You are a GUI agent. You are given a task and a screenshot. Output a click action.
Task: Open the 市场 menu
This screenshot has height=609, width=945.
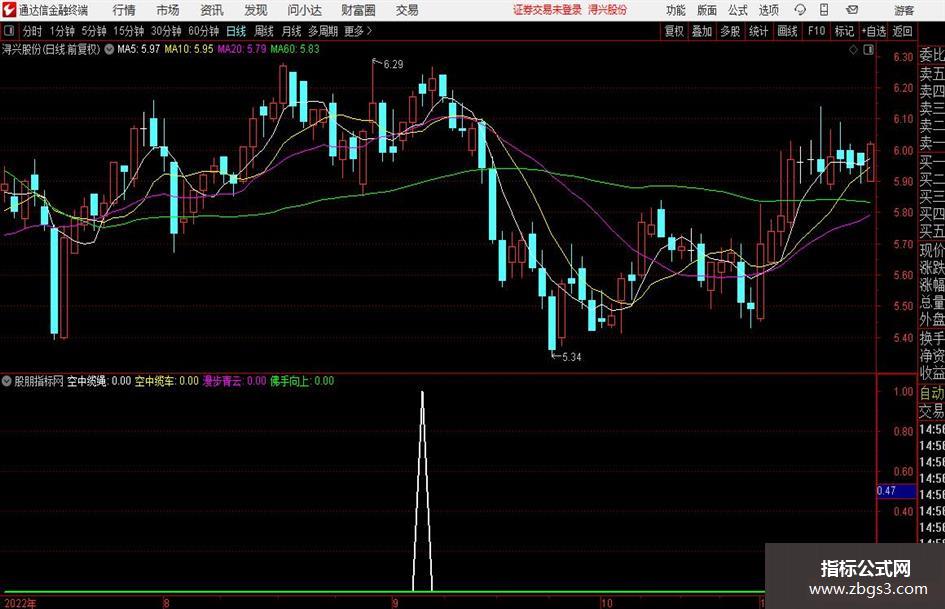coord(168,10)
